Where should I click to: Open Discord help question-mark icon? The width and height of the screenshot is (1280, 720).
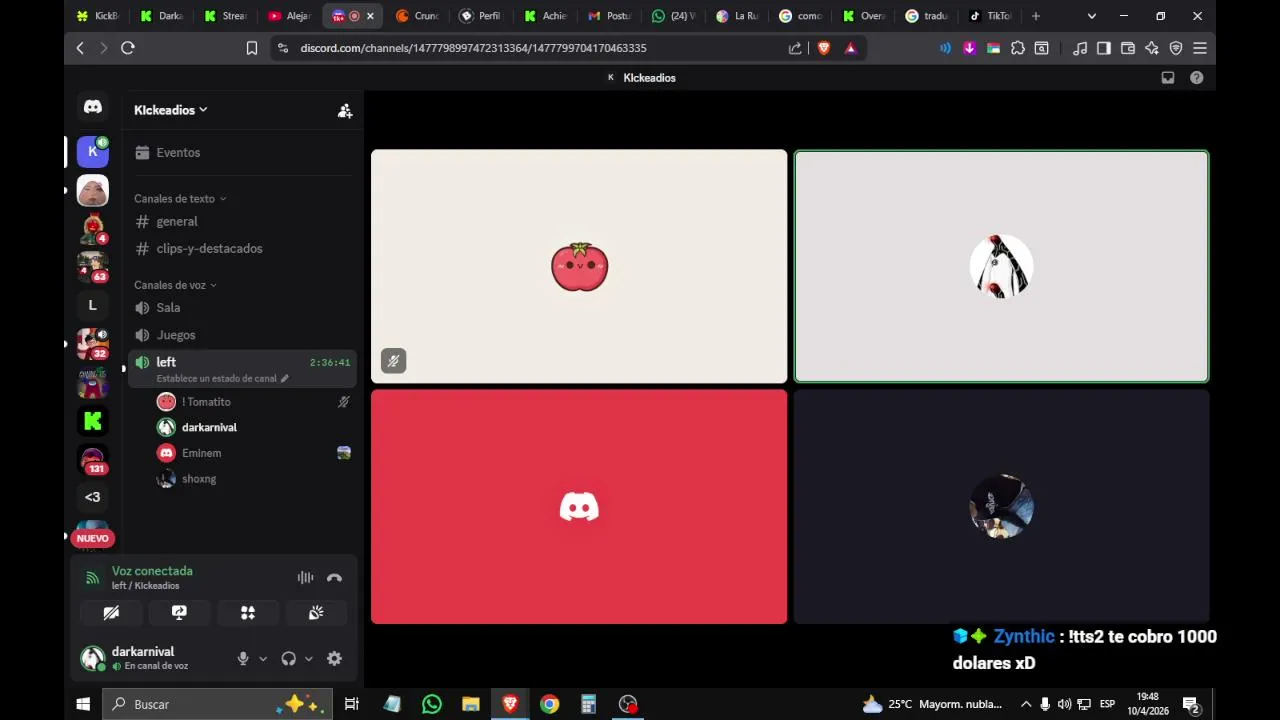tap(1196, 78)
